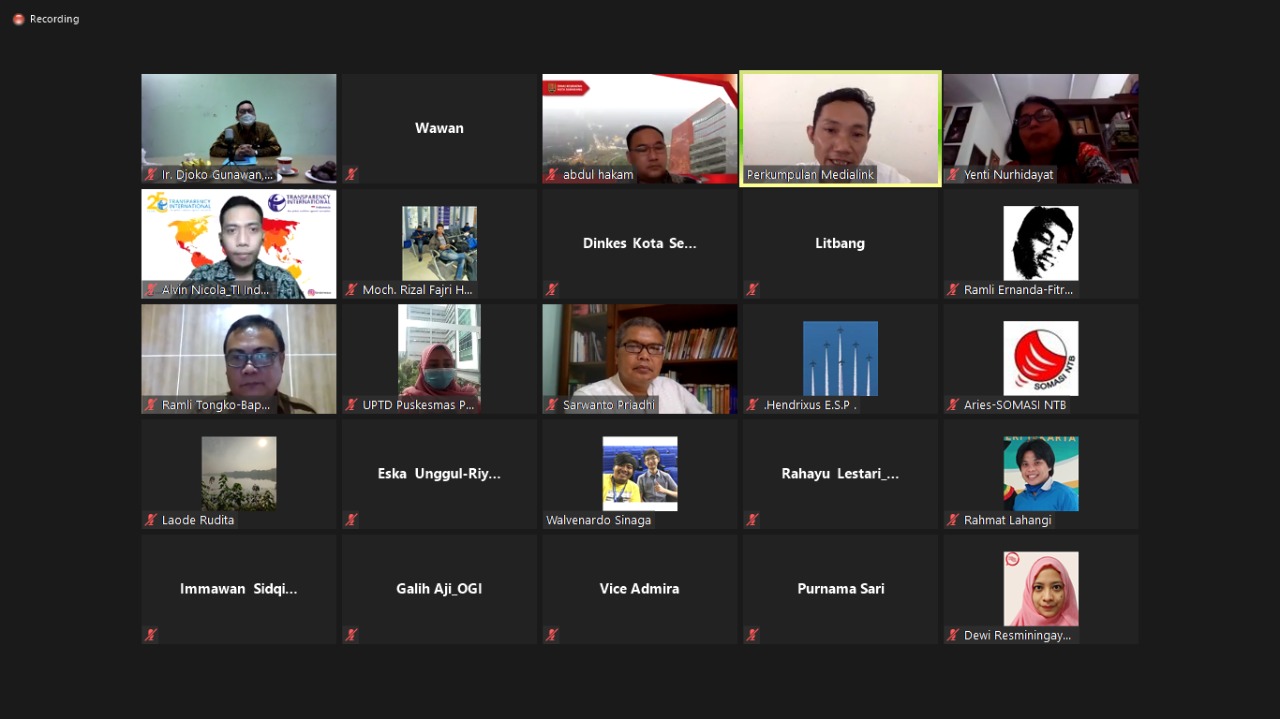Click the red Recording indicator icon
The width and height of the screenshot is (1280, 719).
point(18,19)
